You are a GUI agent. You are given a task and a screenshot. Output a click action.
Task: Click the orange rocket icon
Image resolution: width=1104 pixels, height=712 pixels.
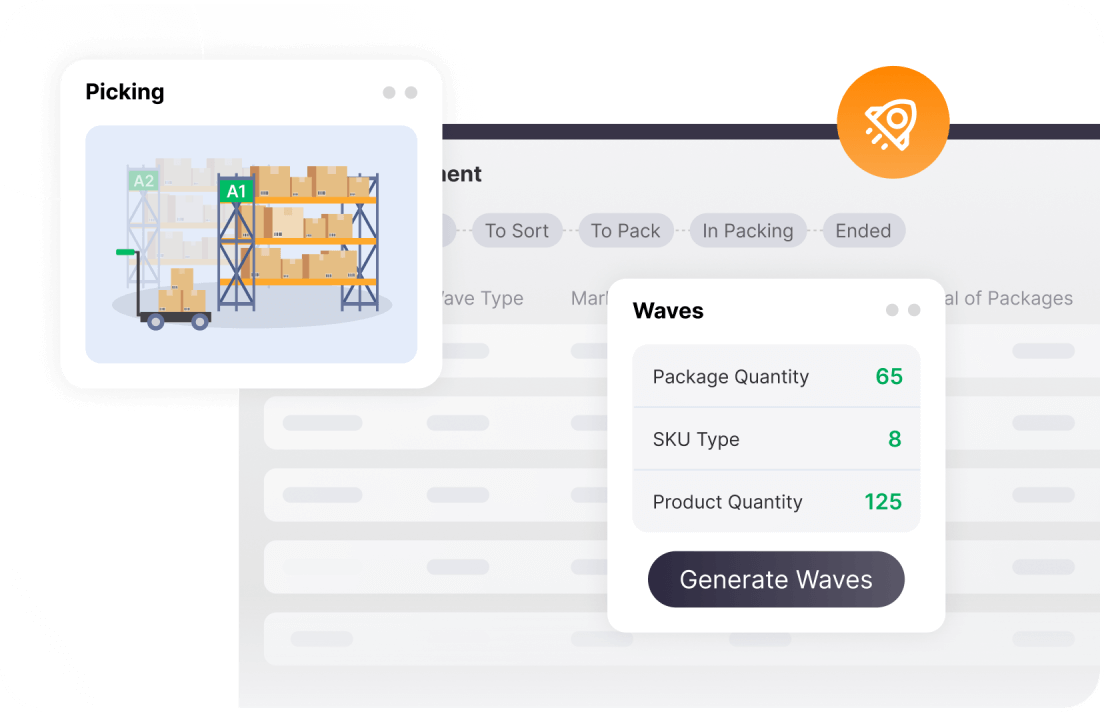(x=892, y=123)
